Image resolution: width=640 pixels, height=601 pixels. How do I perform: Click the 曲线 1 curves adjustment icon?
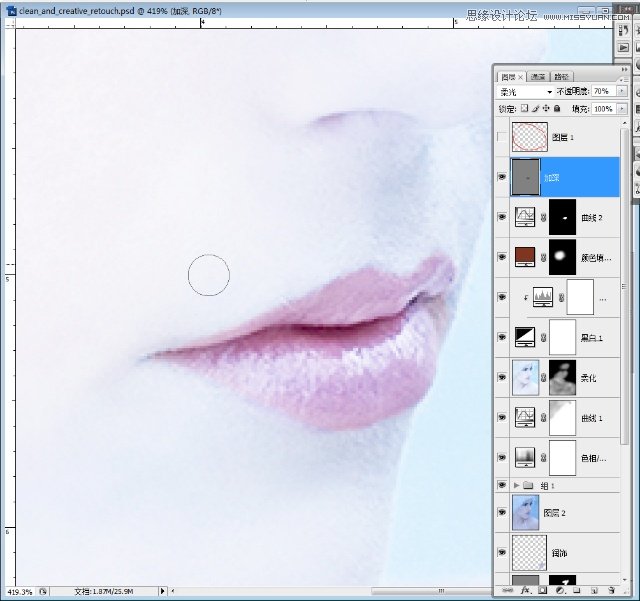[x=525, y=417]
